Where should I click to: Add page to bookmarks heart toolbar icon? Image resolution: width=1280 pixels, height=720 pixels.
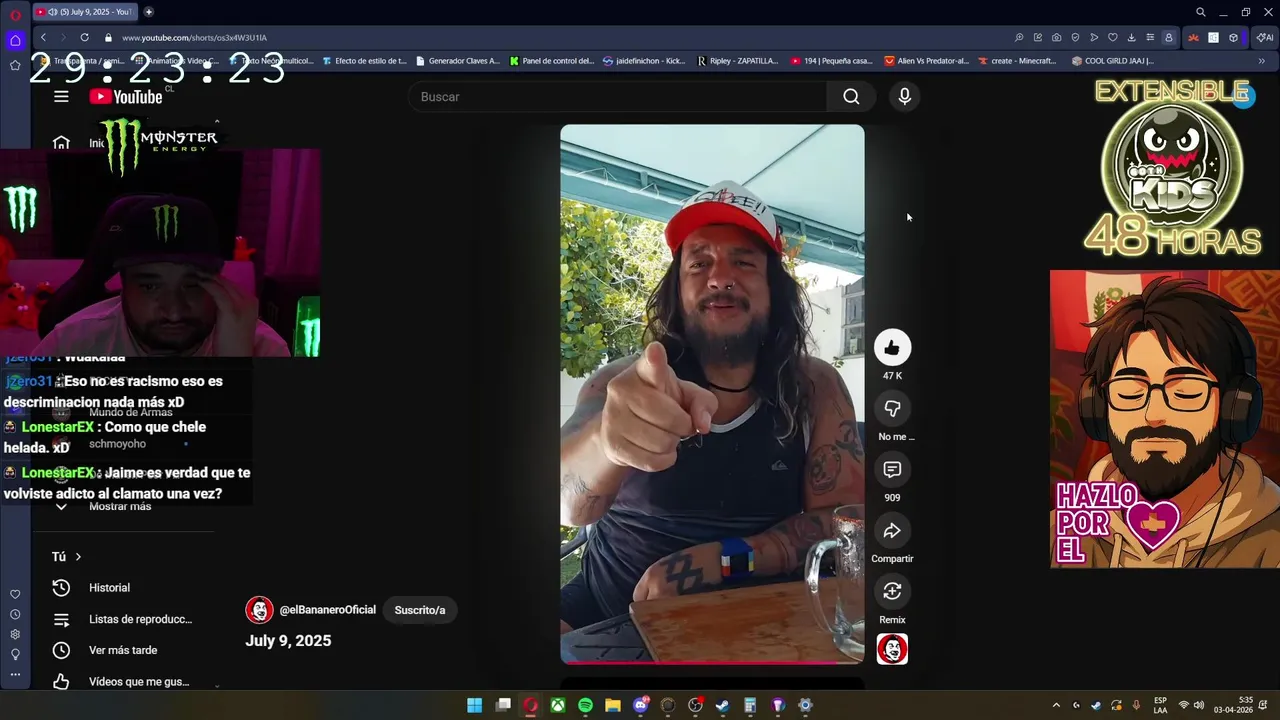[x=1112, y=37]
